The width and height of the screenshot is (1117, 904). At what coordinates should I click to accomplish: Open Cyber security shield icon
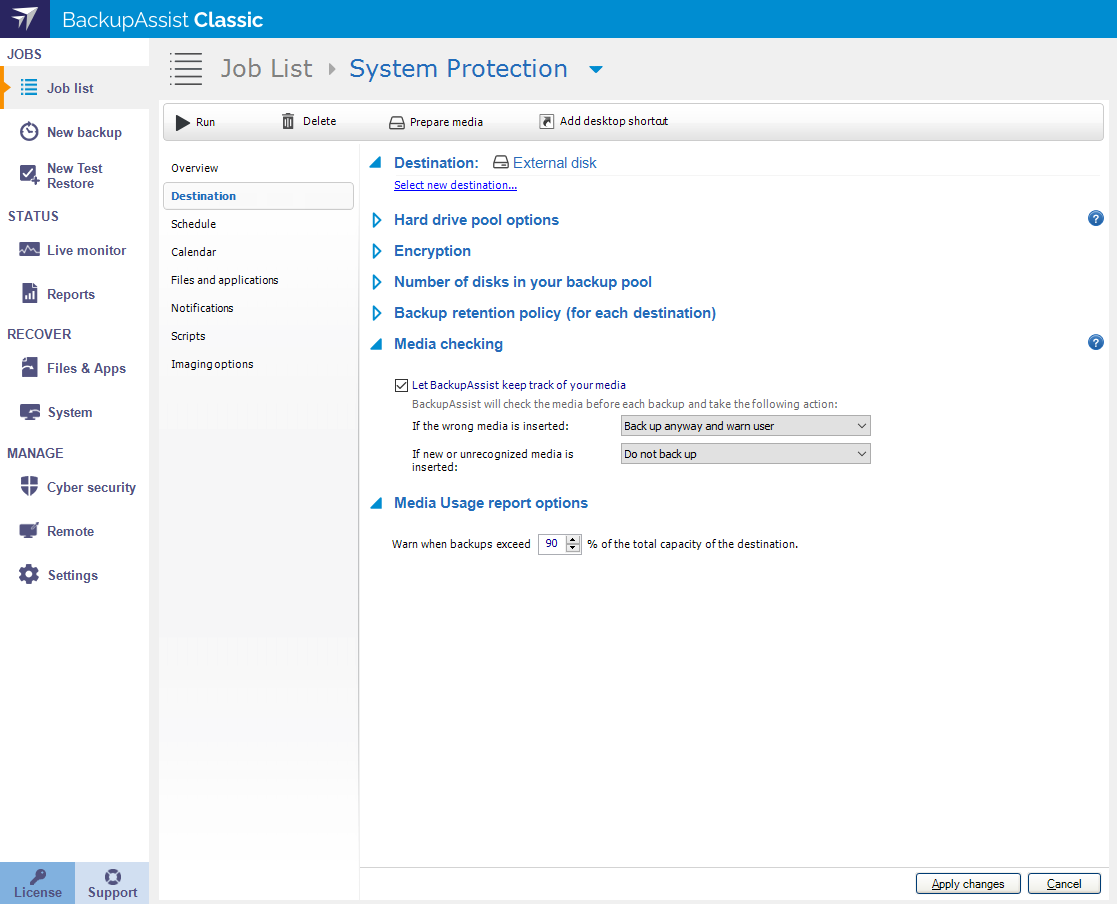(x=29, y=487)
